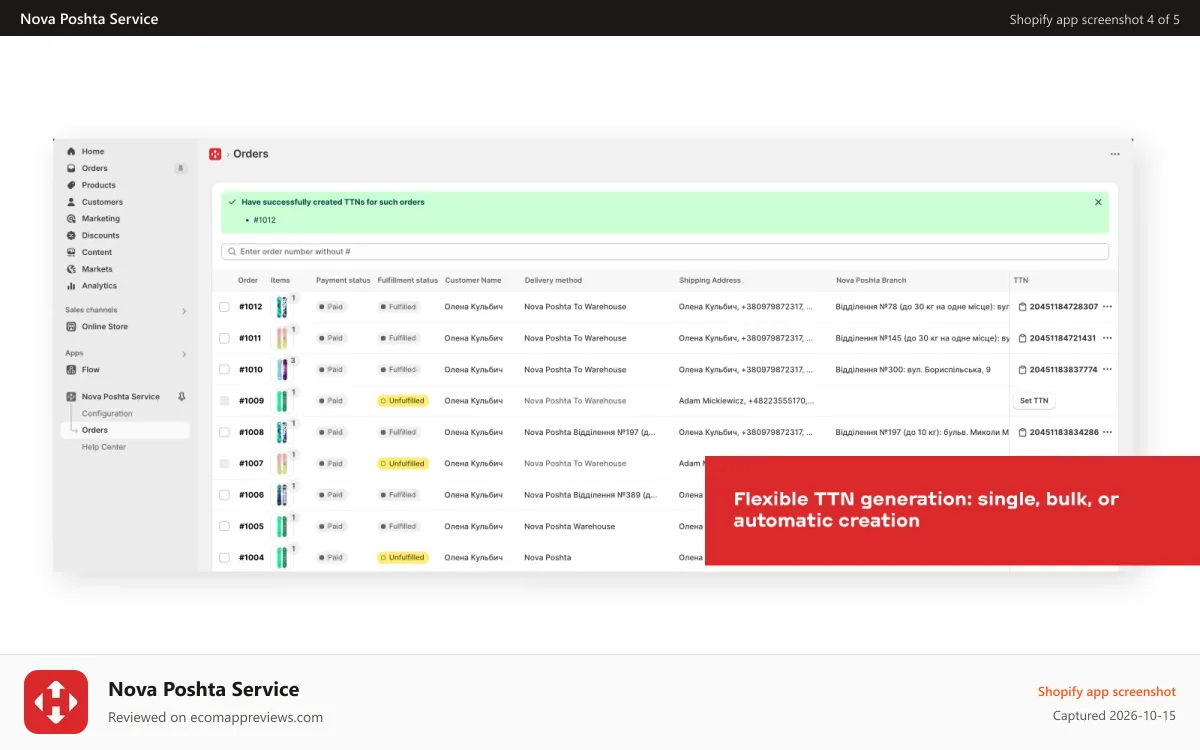Open the more actions menu for order #1008
Image resolution: width=1200 pixels, height=750 pixels.
pyautogui.click(x=1107, y=432)
